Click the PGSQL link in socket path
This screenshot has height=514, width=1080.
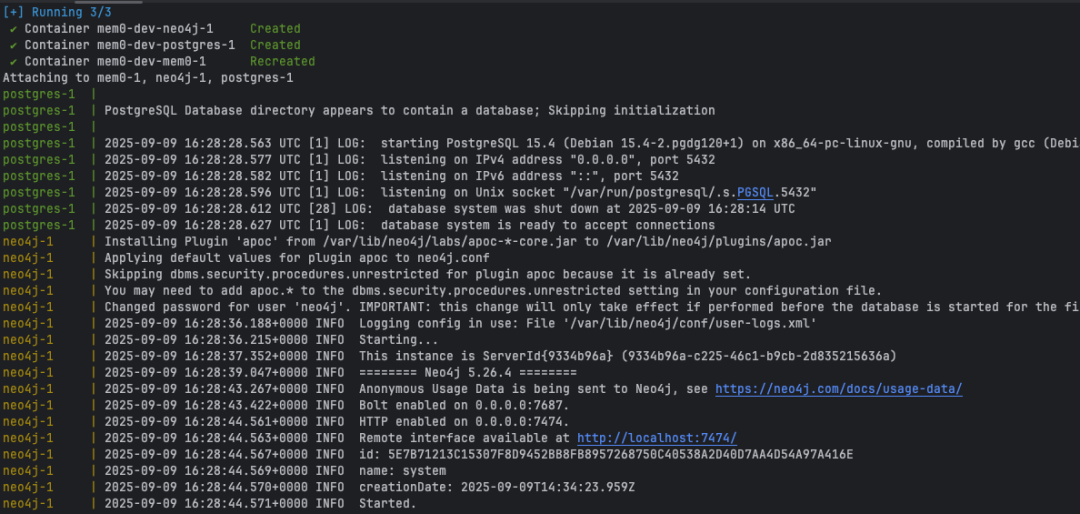point(754,192)
